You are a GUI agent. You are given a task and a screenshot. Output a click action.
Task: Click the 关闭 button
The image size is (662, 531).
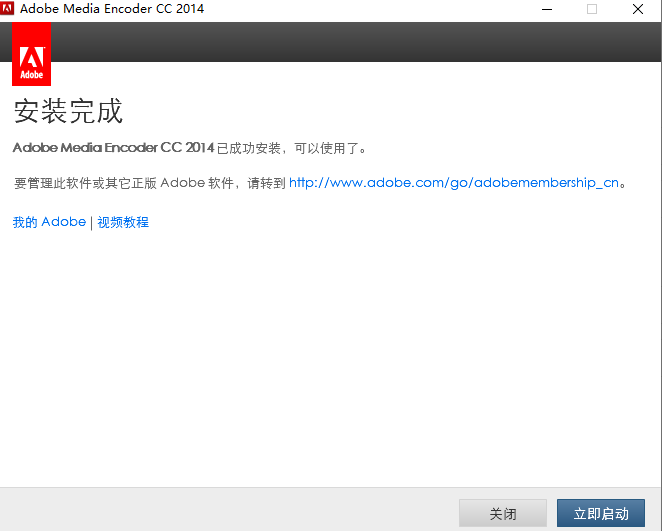click(502, 513)
